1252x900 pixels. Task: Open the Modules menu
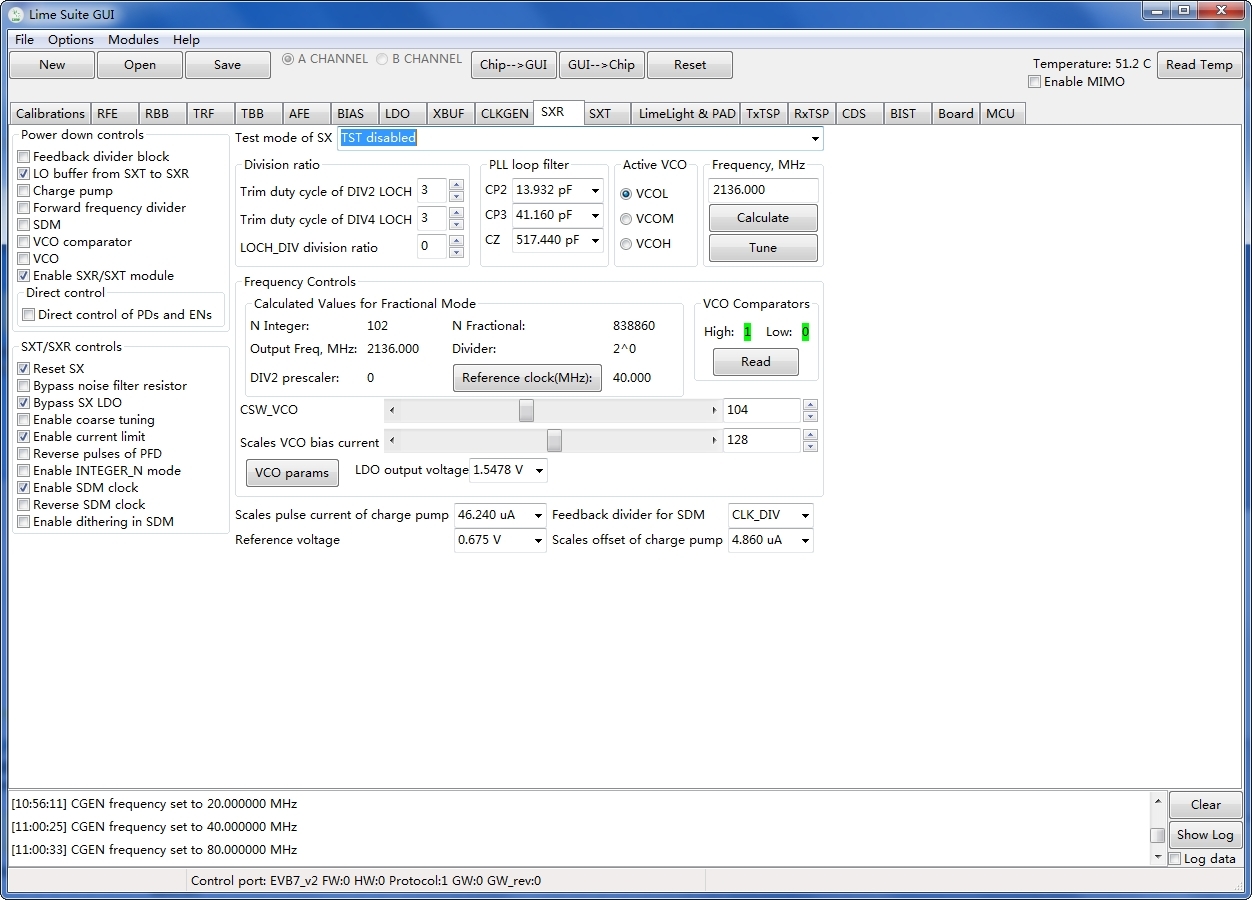133,40
